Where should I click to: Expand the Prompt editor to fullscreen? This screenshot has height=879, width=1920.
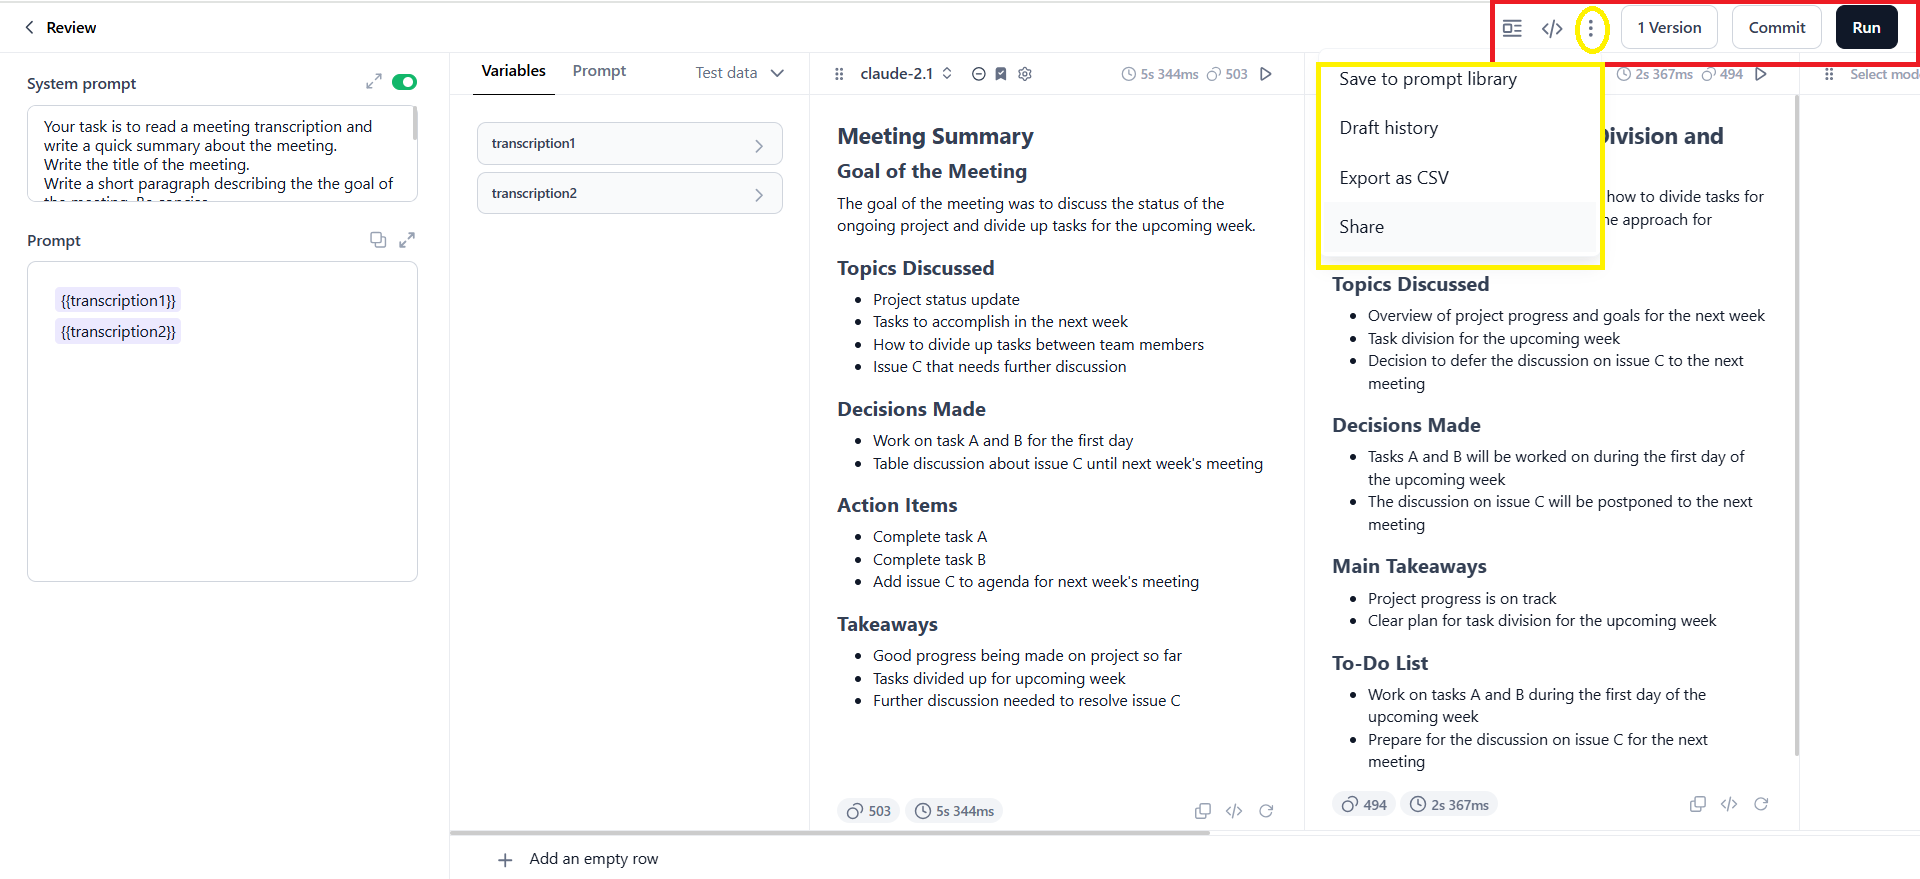[x=407, y=240]
